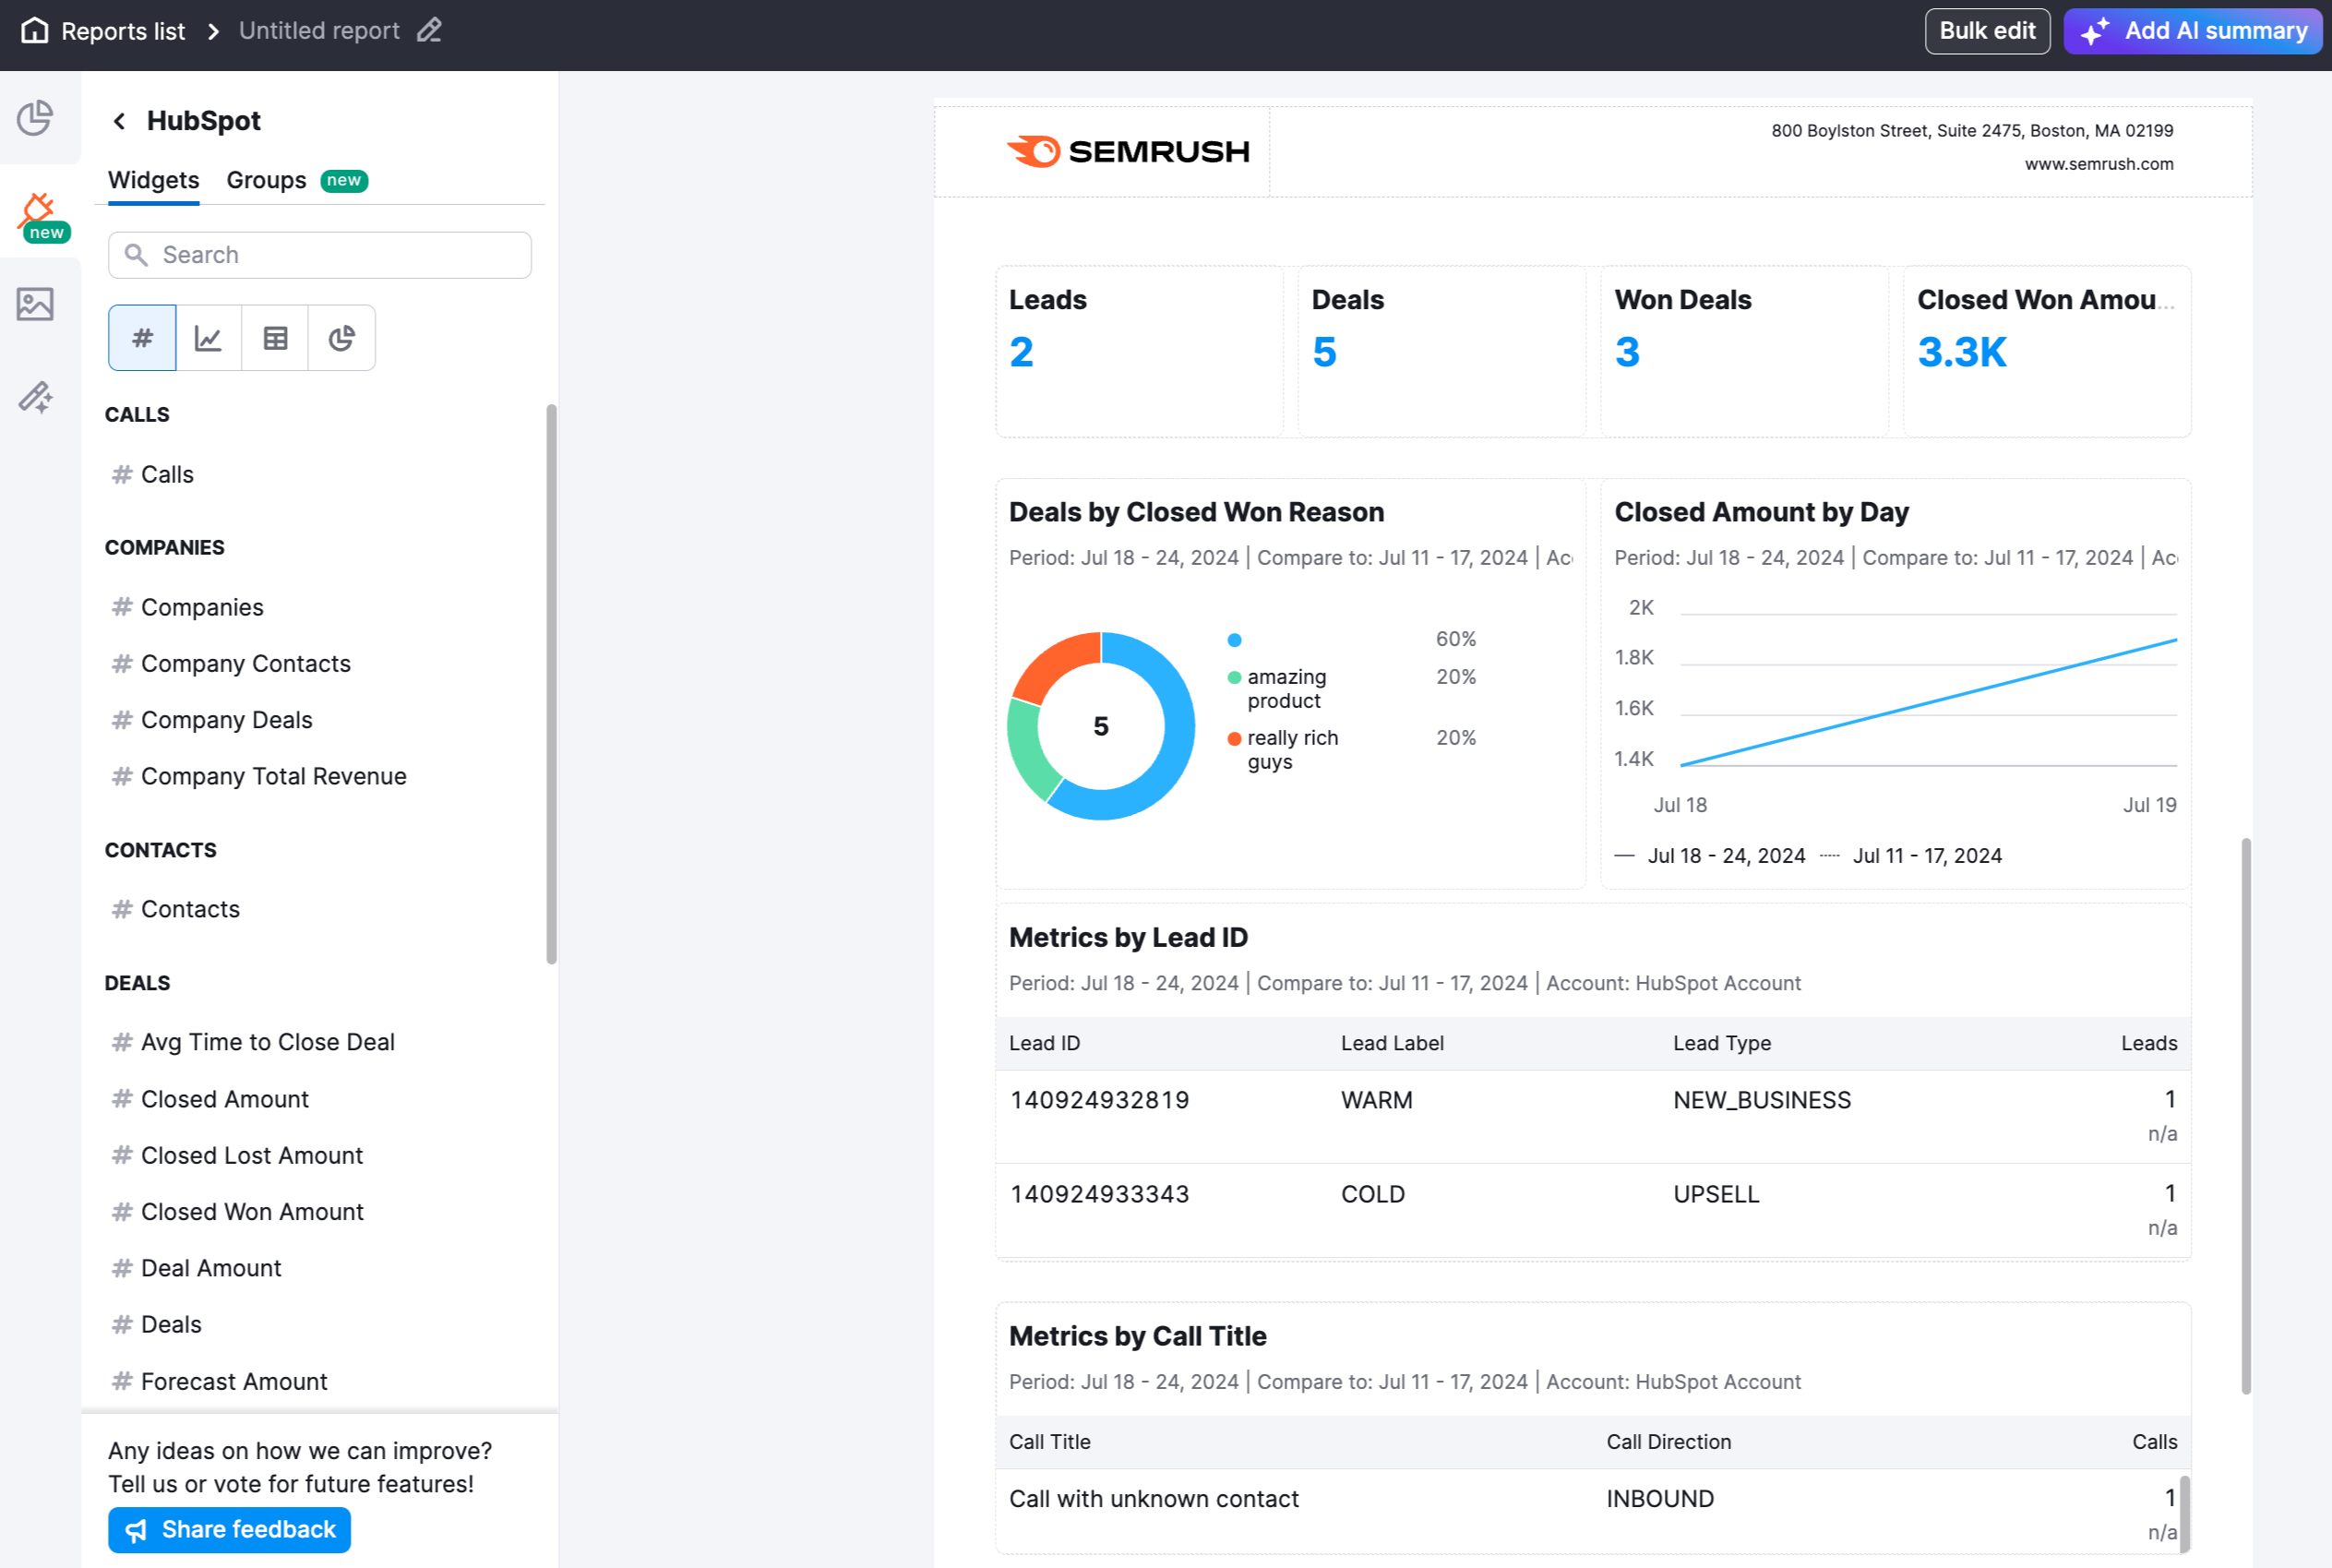The height and width of the screenshot is (1568, 2332).
Task: Add the Calls widget
Action: (x=166, y=474)
